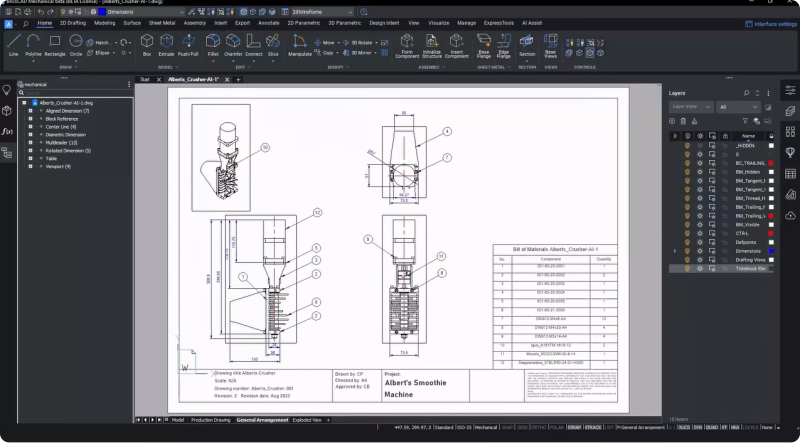Open the All layer filter dropdown
Screen dimensions: 800x443
738,107
